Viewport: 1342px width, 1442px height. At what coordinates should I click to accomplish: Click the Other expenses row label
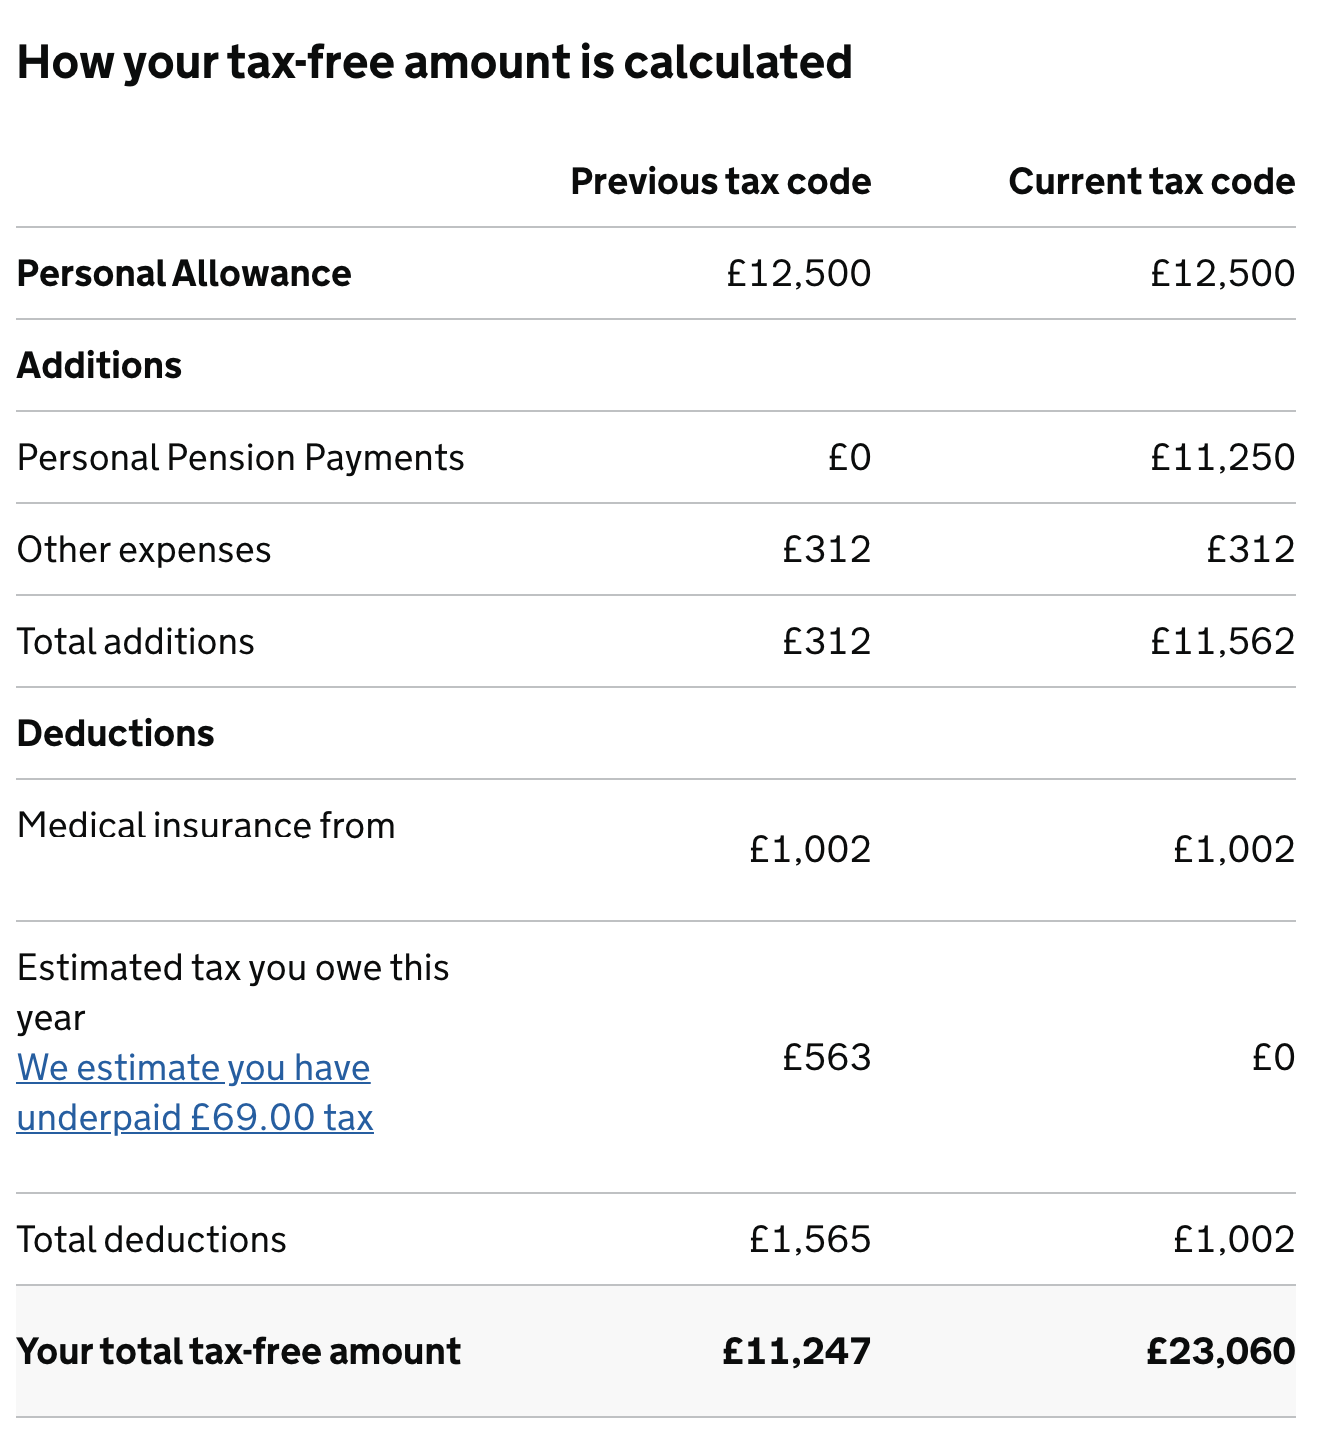click(144, 550)
